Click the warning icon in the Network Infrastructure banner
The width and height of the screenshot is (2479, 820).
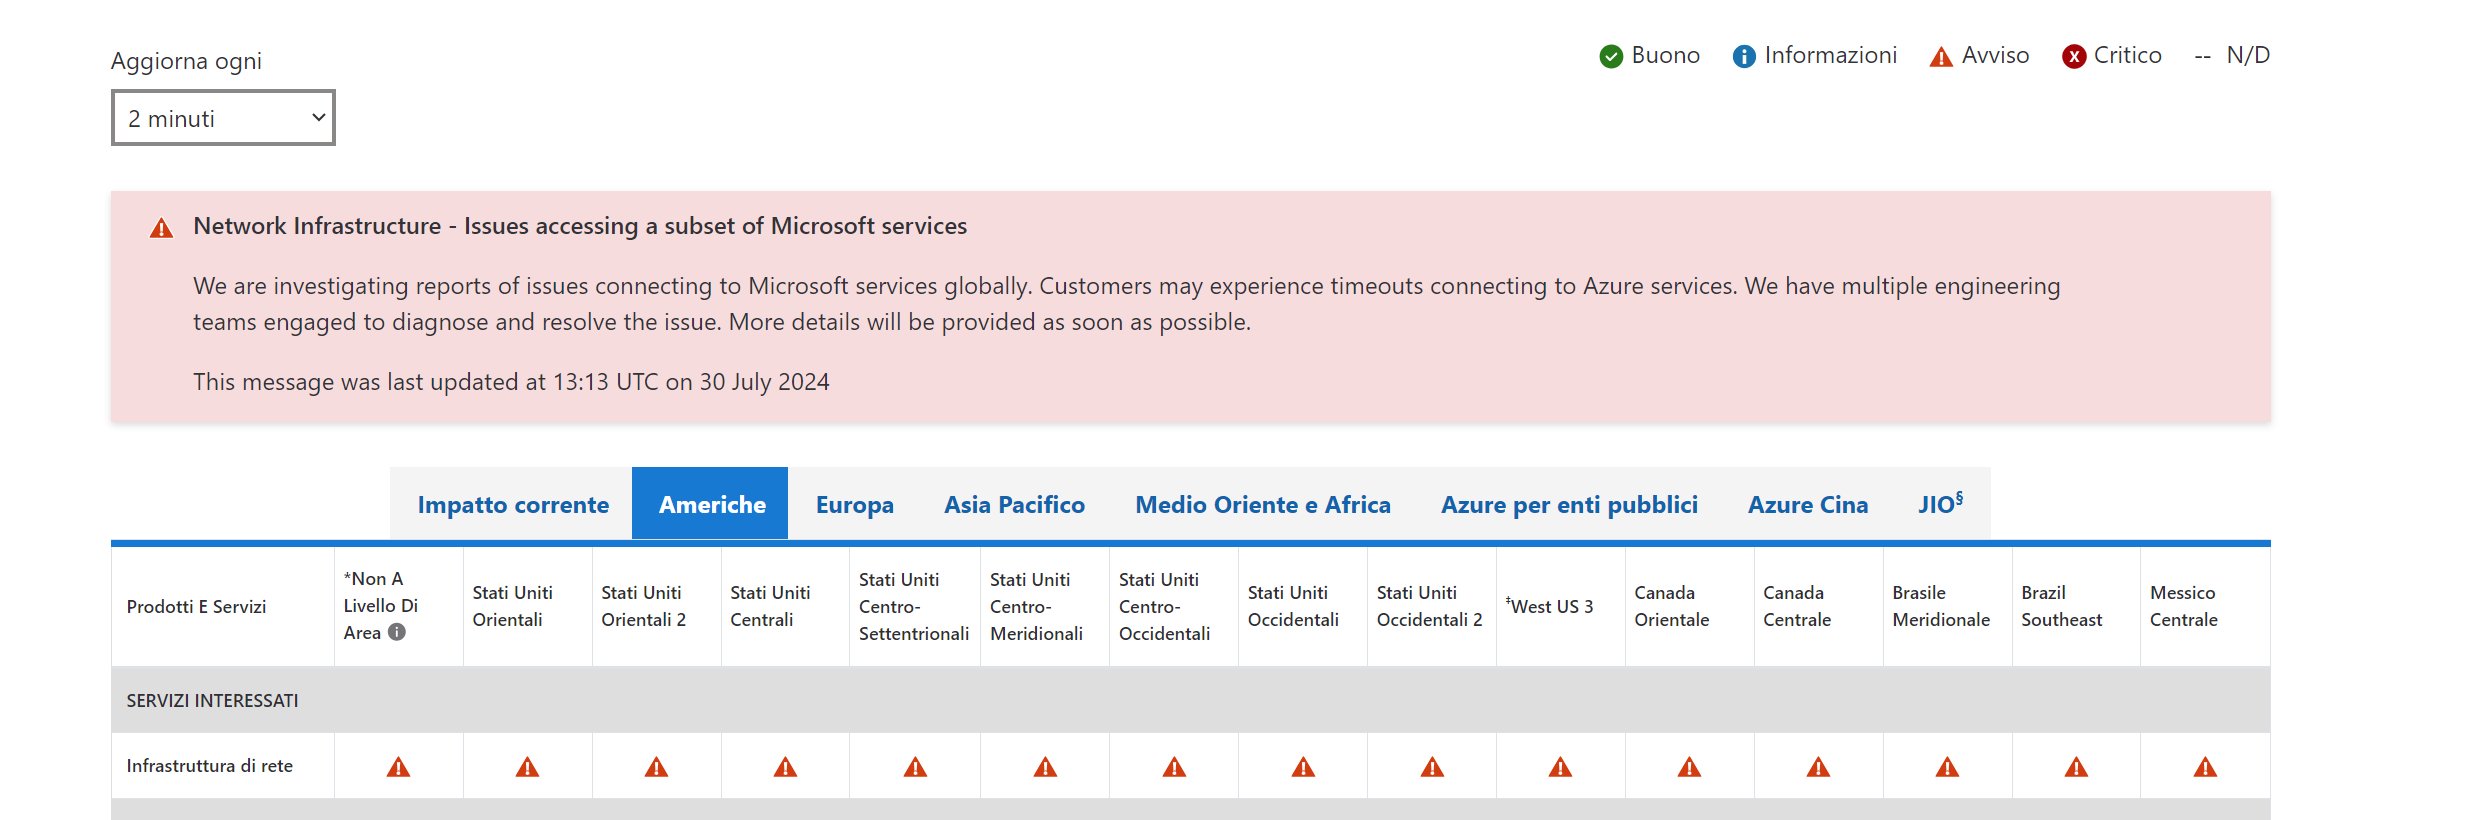[x=161, y=229]
